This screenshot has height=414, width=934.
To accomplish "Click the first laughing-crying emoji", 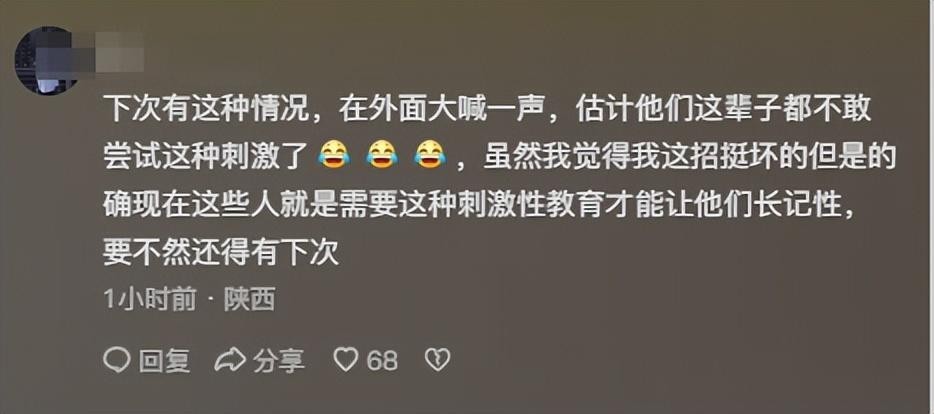I will point(334,154).
